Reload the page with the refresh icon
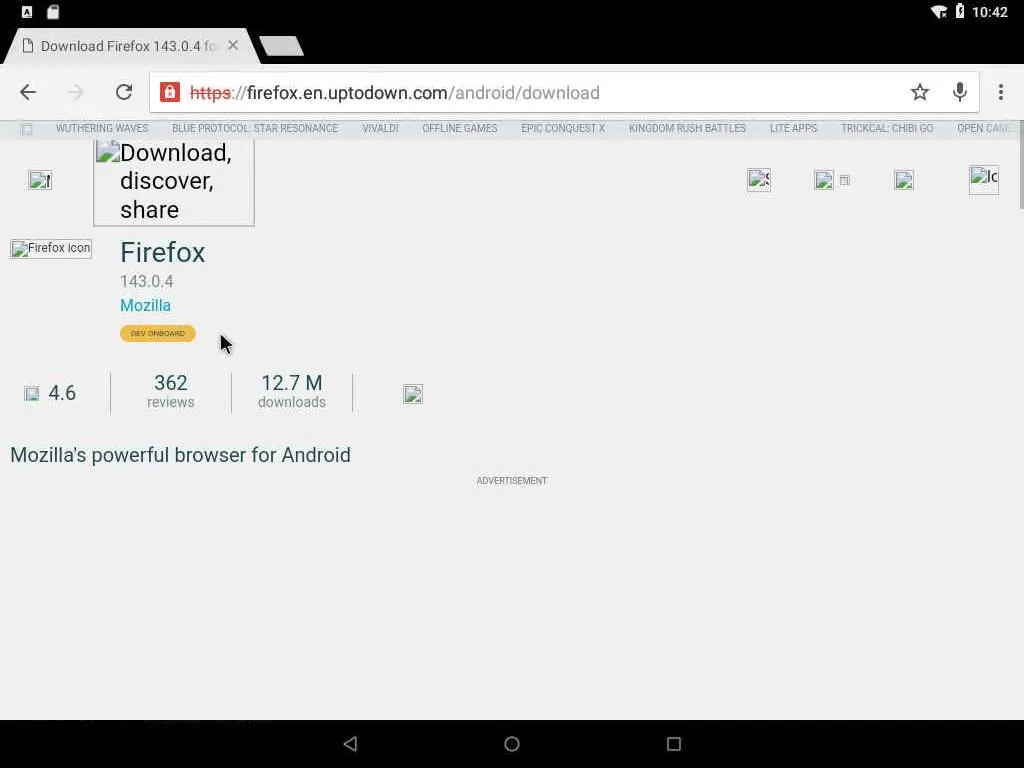This screenshot has width=1024, height=768. [124, 92]
